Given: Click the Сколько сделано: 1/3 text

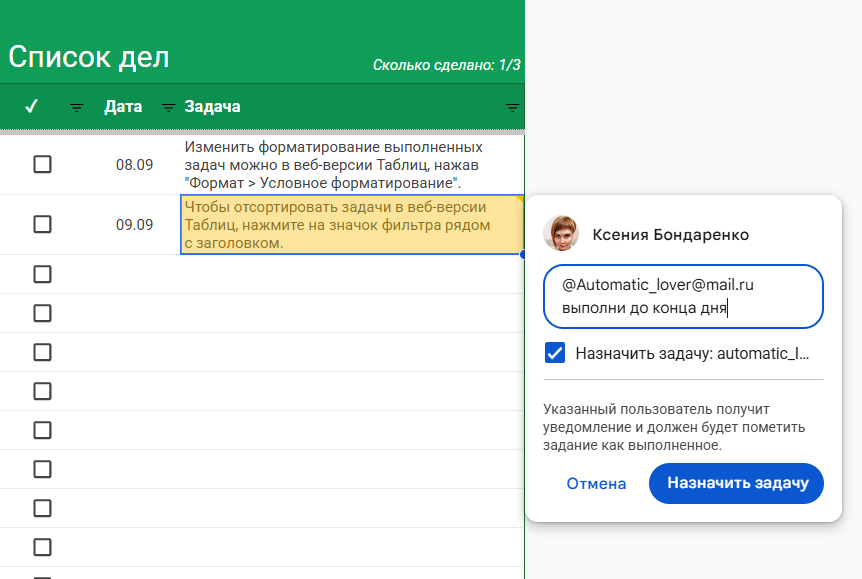Looking at the screenshot, I should 446,65.
